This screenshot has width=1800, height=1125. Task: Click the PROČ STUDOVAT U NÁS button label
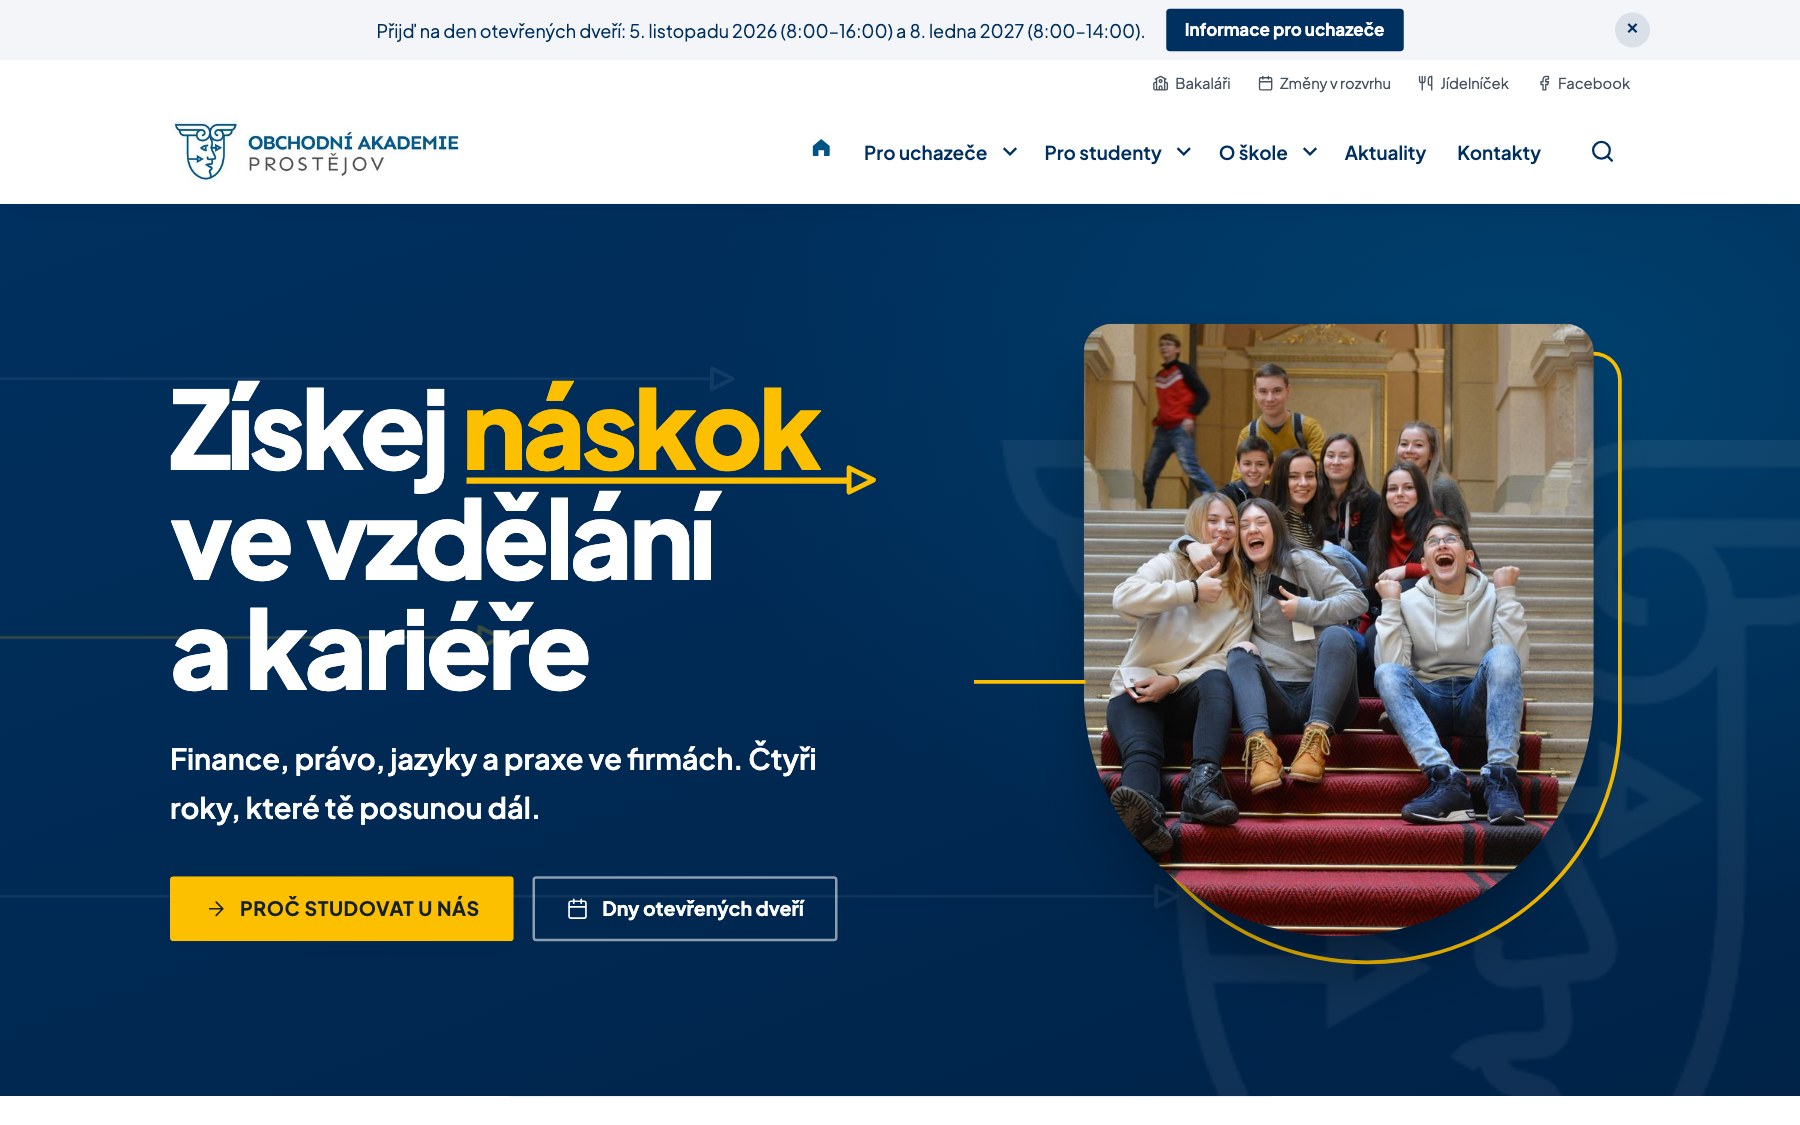(359, 909)
